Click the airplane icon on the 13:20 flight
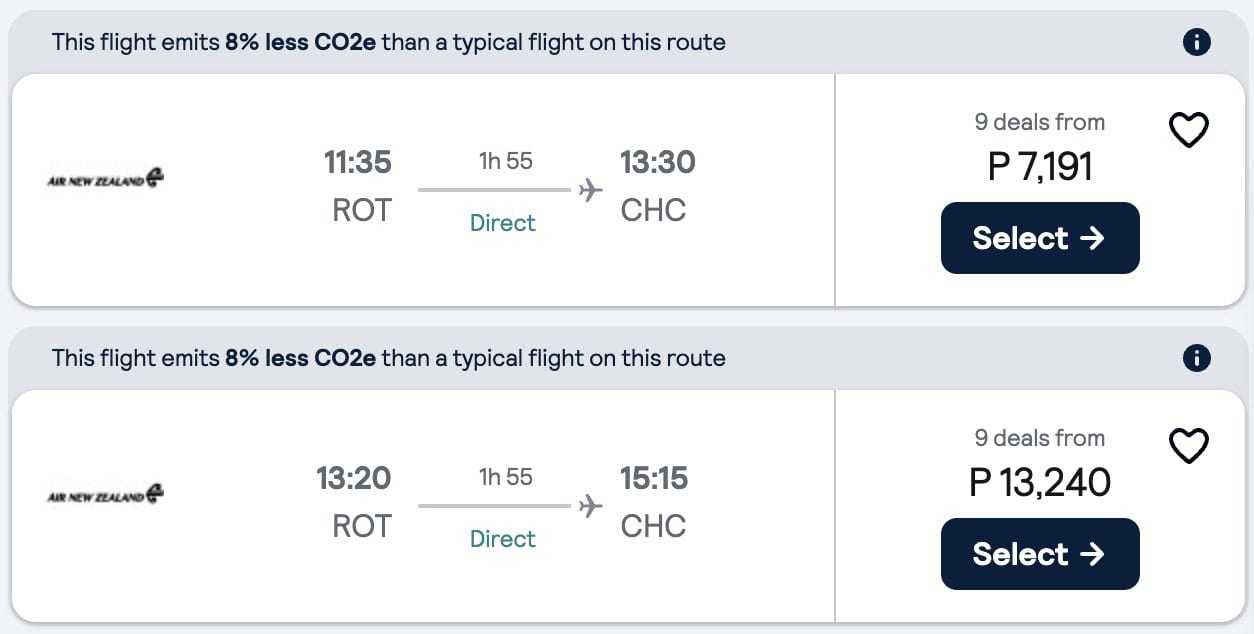Viewport: 1254px width, 634px height. (591, 505)
